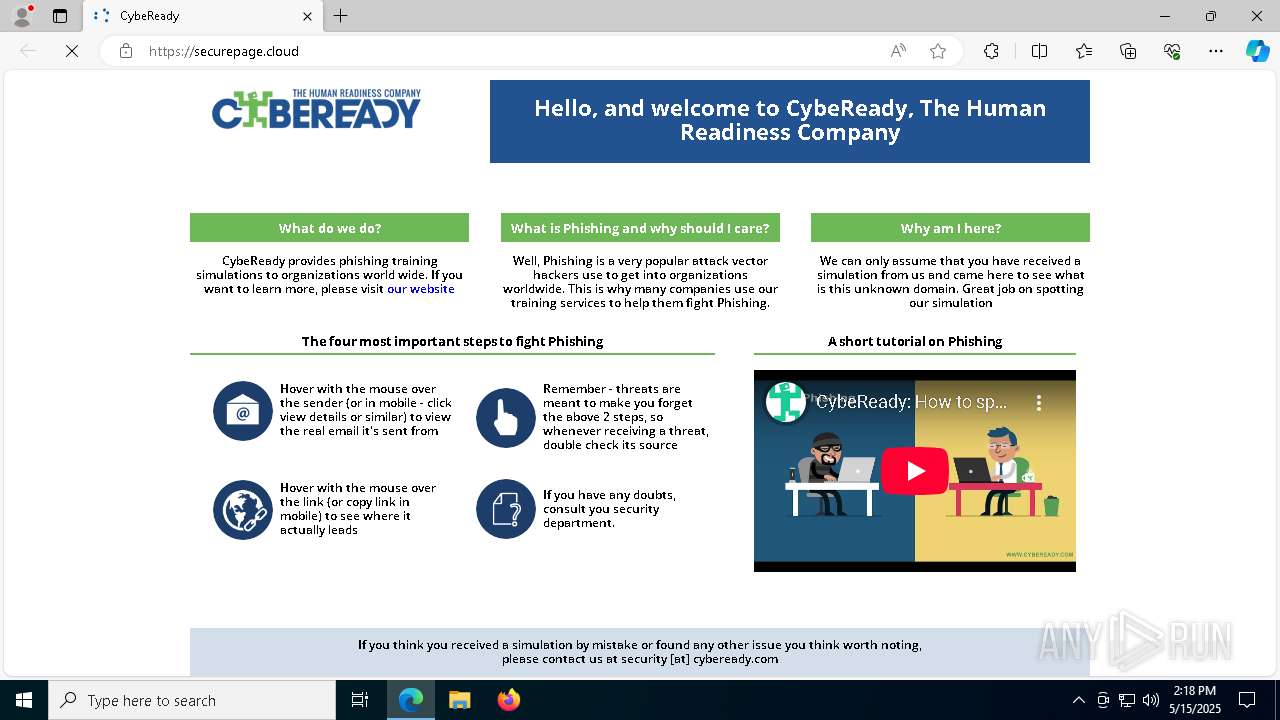Image resolution: width=1280 pixels, height=720 pixels.
Task: Play the YouTube phishing tutorial video
Action: [x=915, y=471]
